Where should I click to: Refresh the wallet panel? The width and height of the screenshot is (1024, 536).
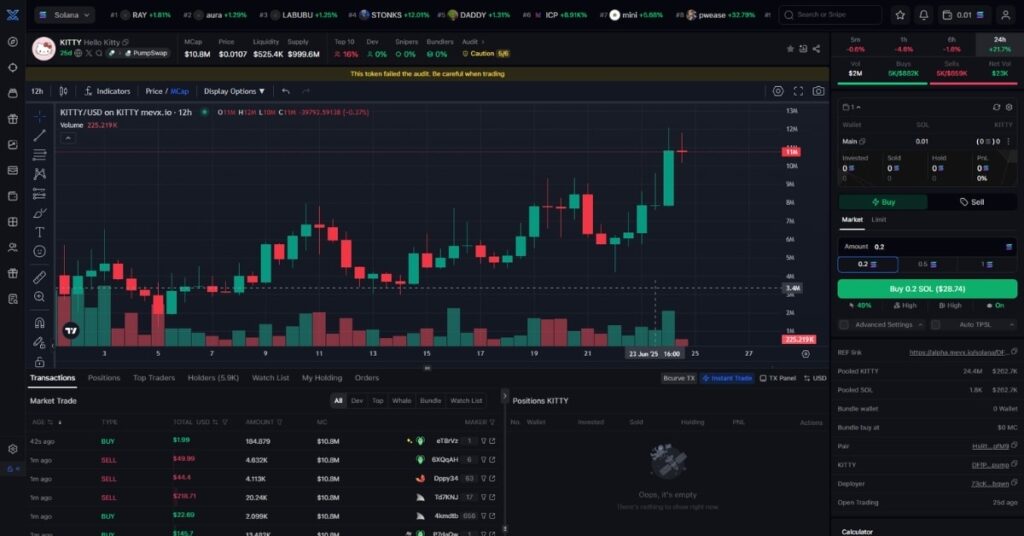pyautogui.click(x=996, y=107)
